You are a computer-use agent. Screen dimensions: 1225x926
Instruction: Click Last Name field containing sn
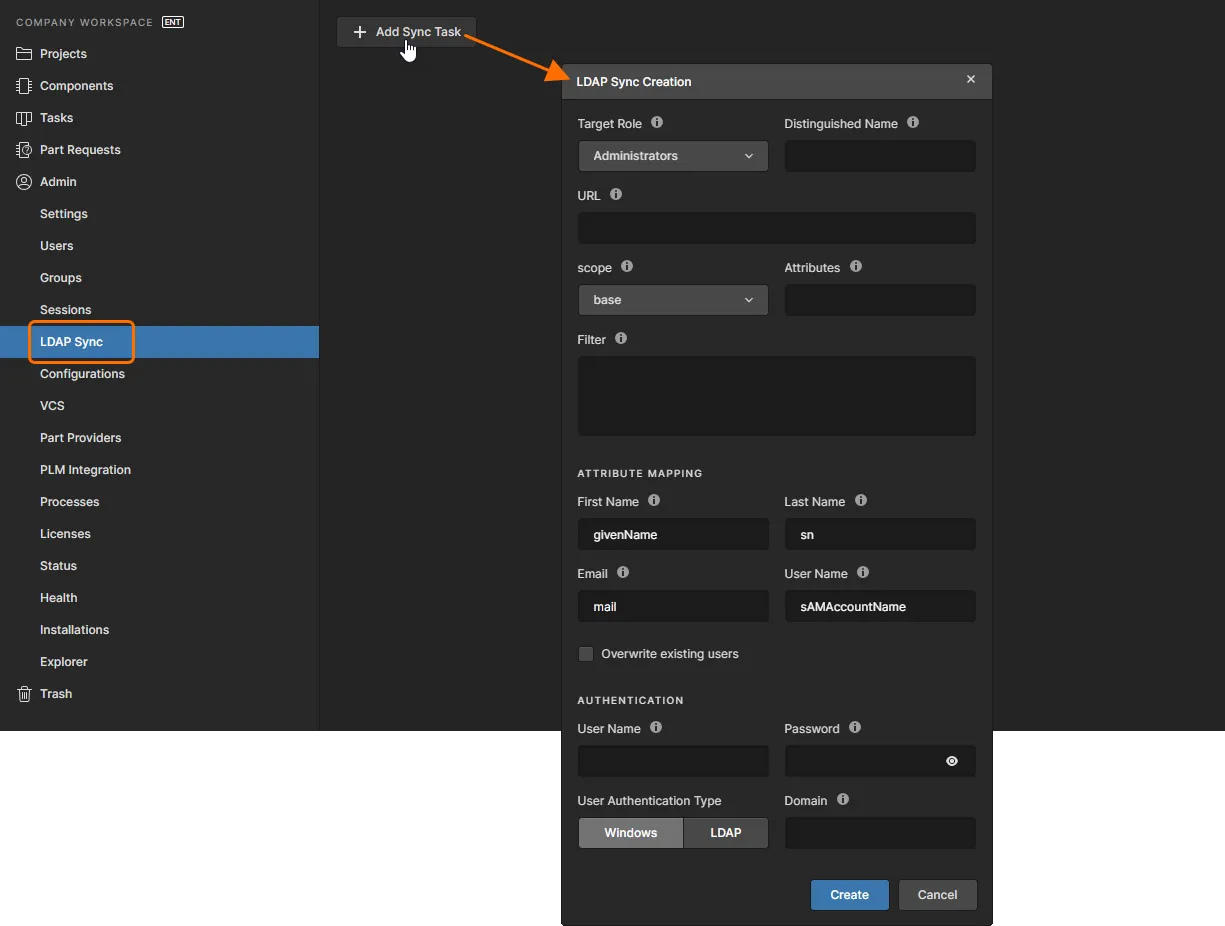point(880,535)
